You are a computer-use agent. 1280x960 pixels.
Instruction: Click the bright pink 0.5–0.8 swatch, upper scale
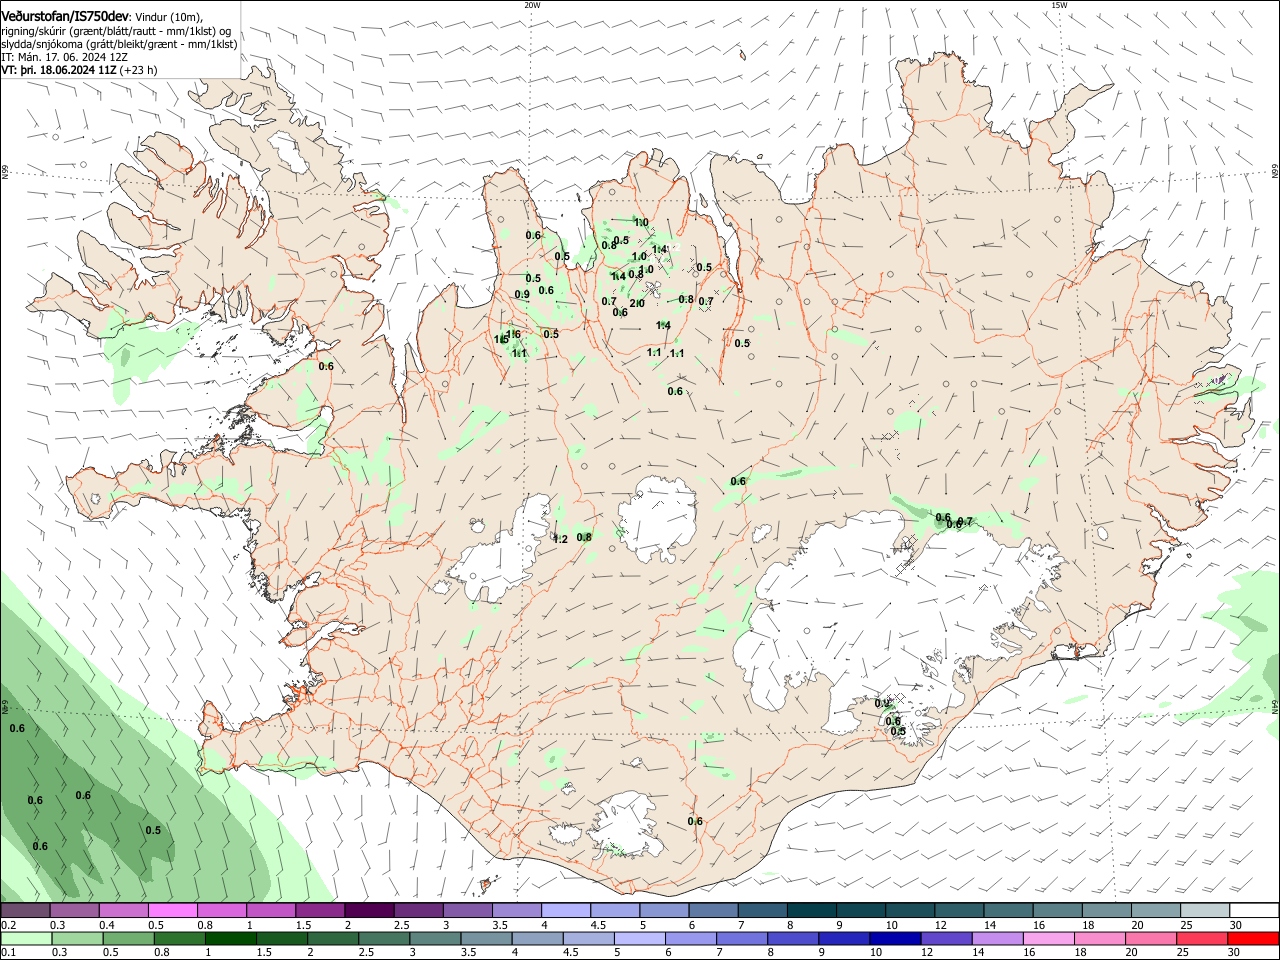(172, 911)
